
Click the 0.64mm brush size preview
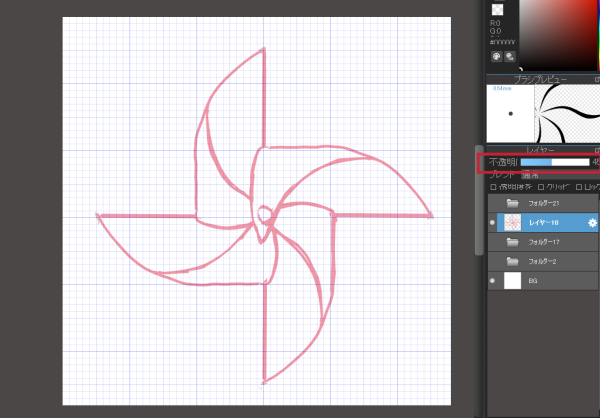pos(510,114)
